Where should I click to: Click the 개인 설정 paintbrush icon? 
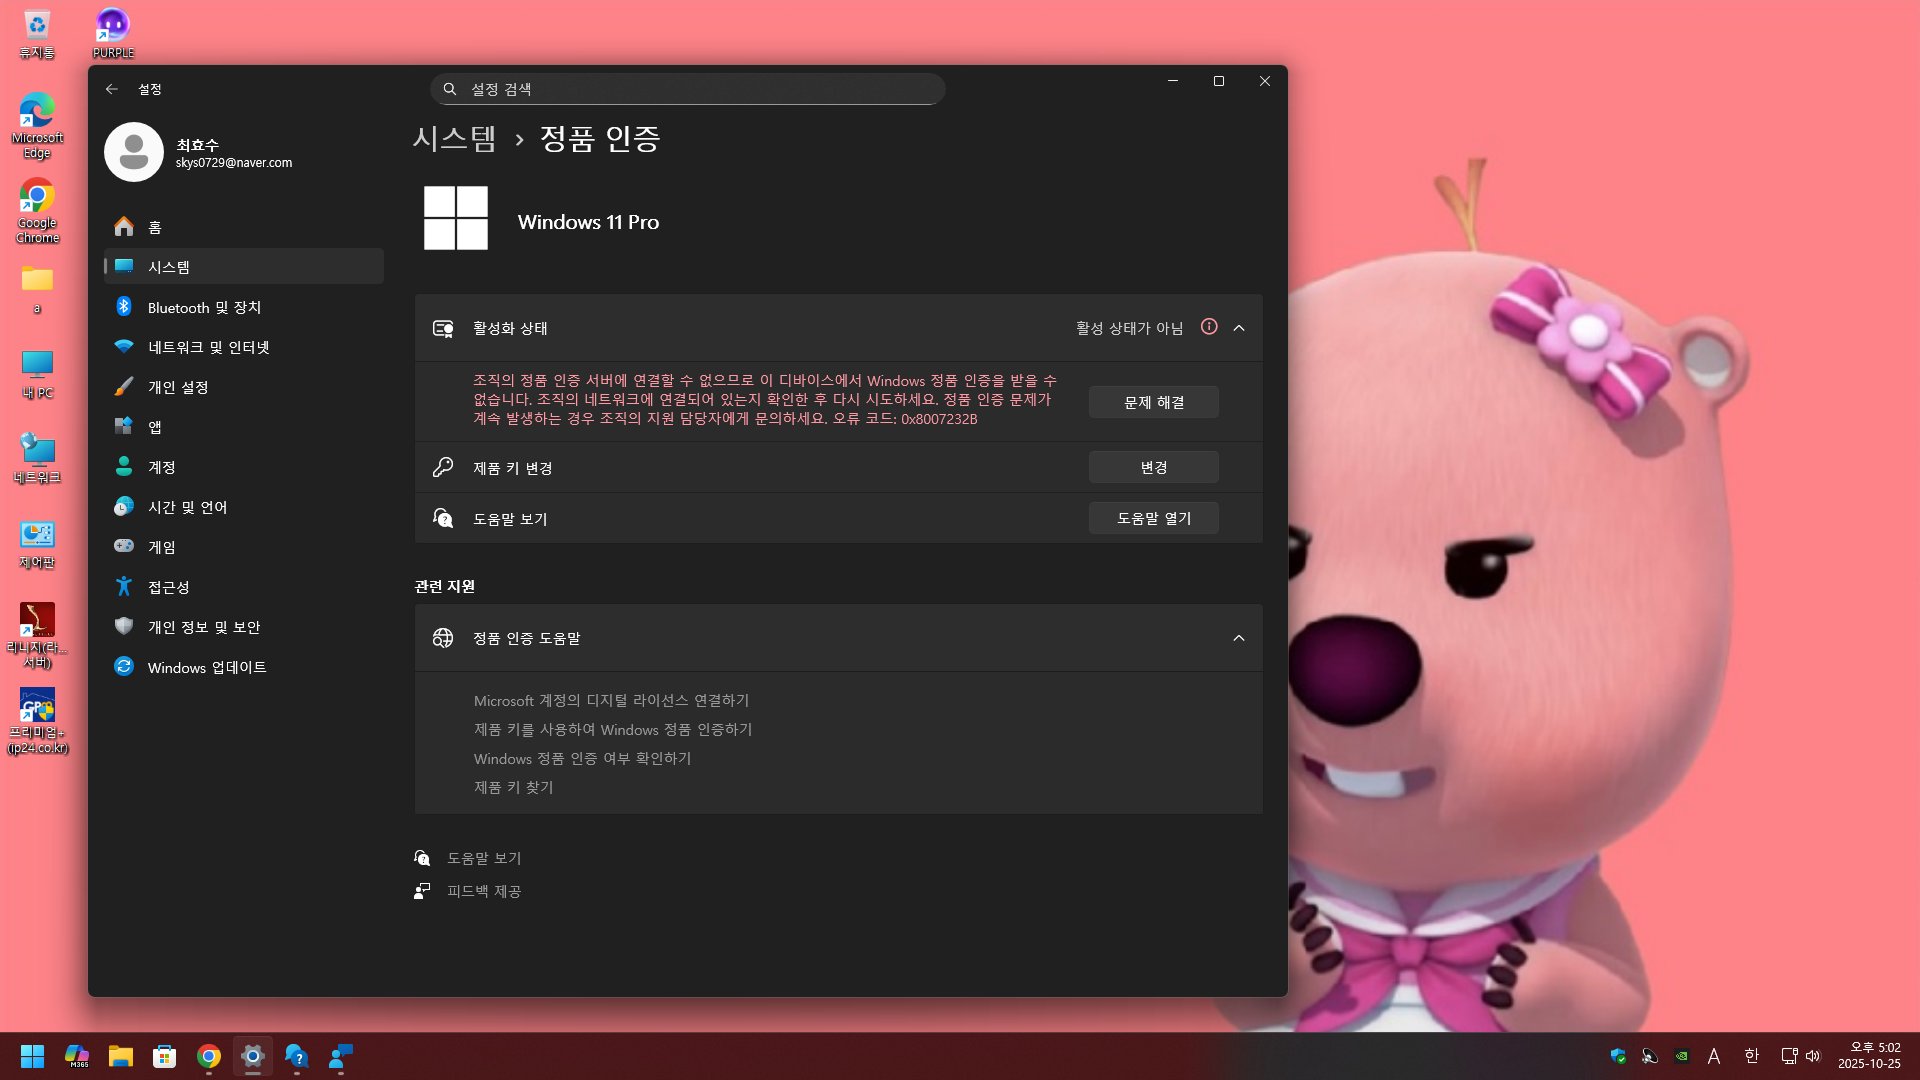point(124,387)
